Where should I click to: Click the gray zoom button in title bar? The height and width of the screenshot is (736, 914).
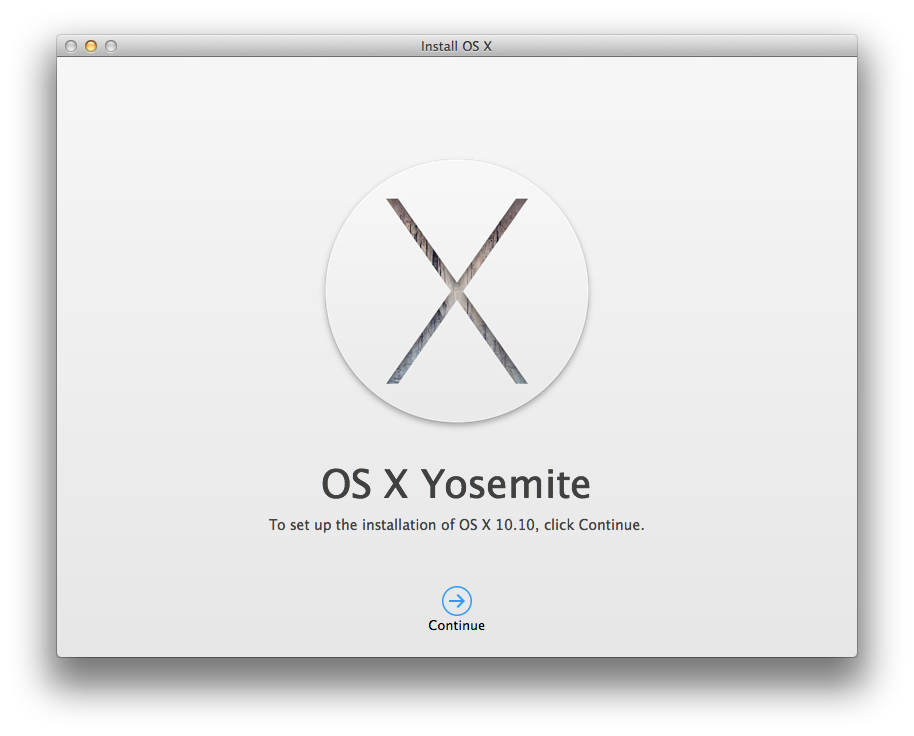pyautogui.click(x=111, y=46)
